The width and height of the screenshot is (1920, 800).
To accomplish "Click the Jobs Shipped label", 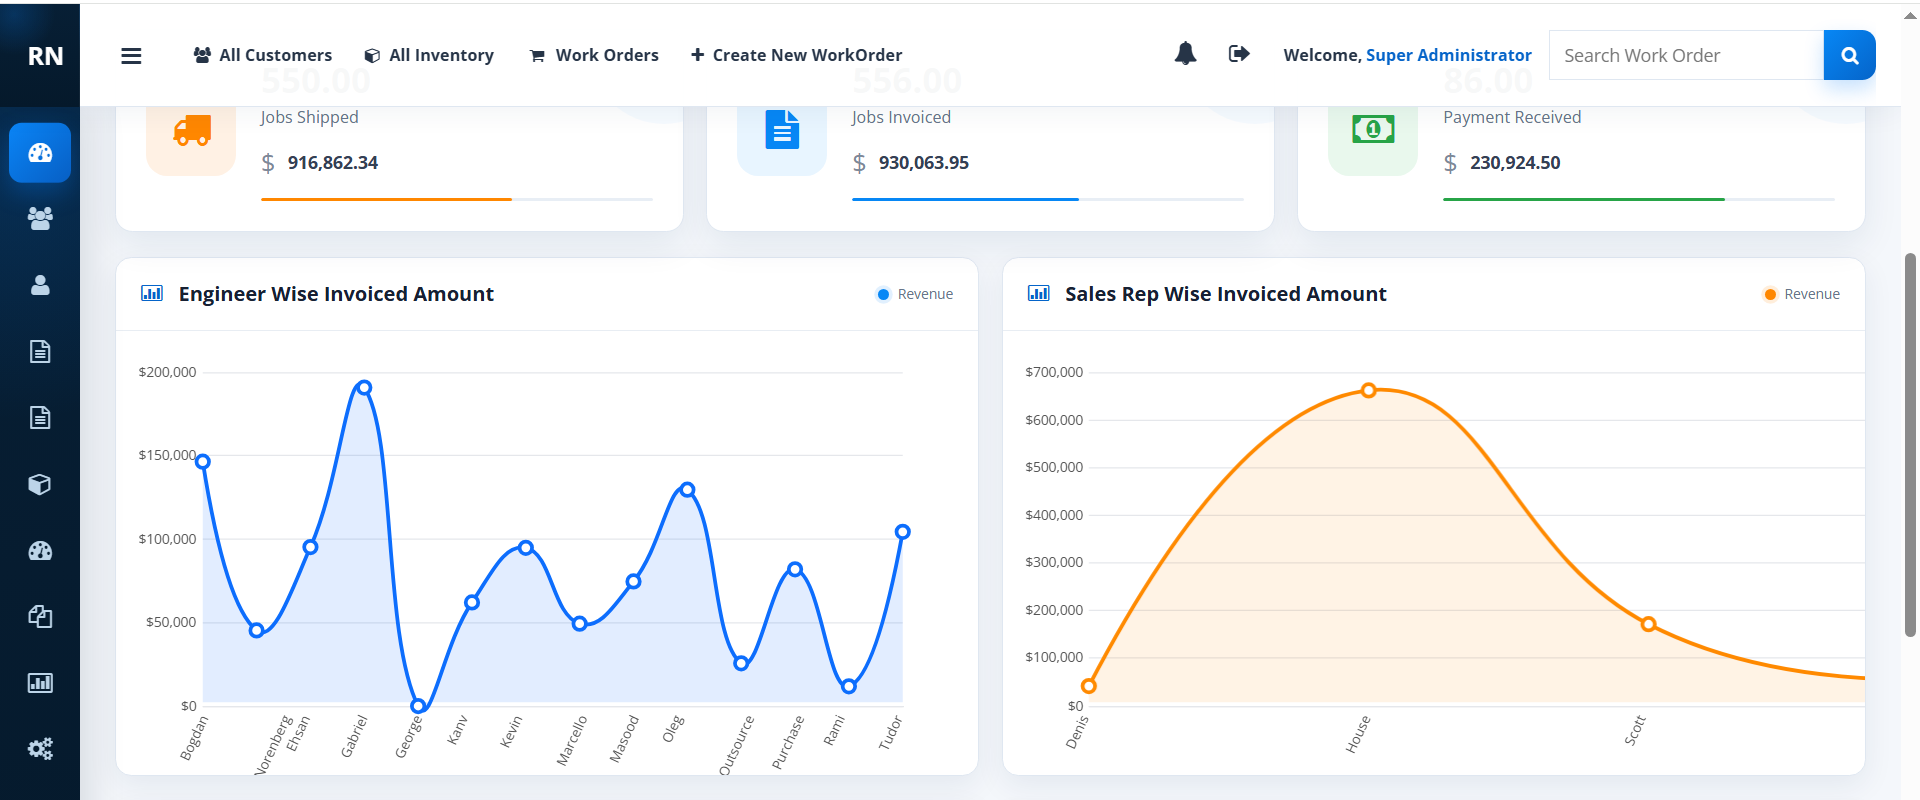I will tap(309, 117).
